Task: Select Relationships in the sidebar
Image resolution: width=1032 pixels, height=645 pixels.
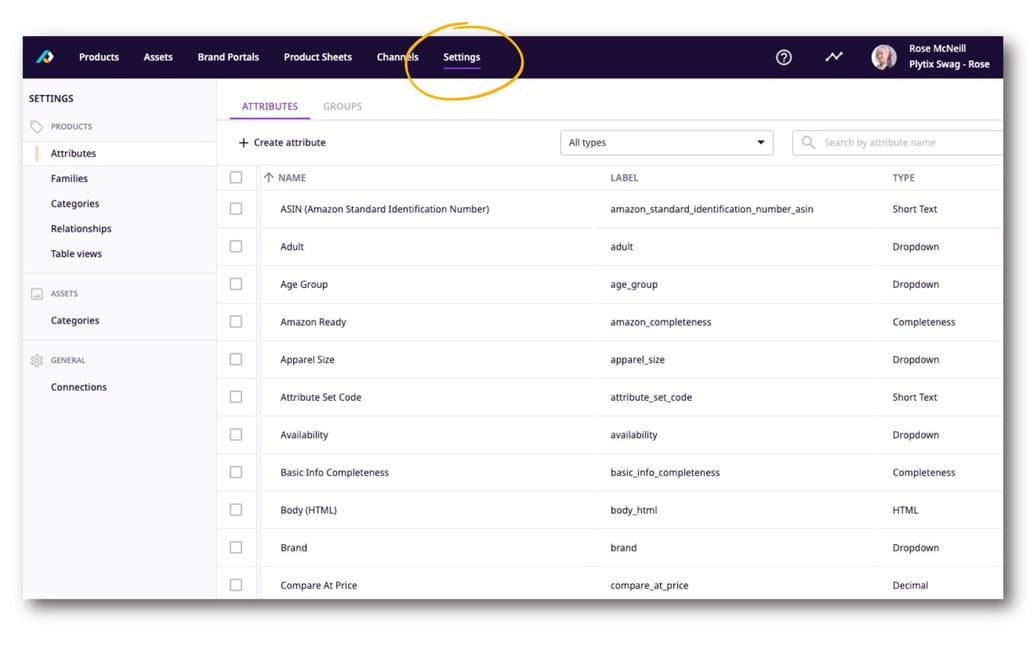Action: click(81, 228)
